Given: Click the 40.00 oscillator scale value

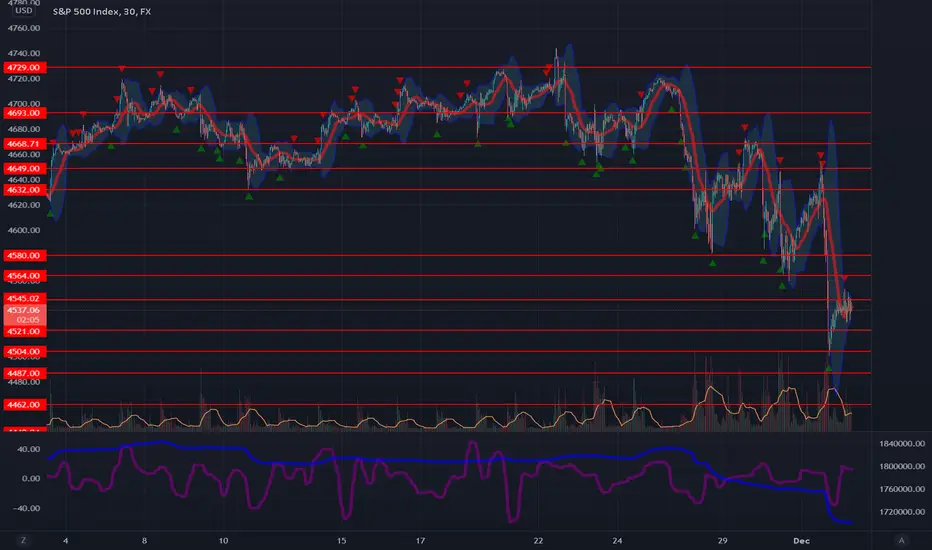Looking at the screenshot, I should point(29,449).
